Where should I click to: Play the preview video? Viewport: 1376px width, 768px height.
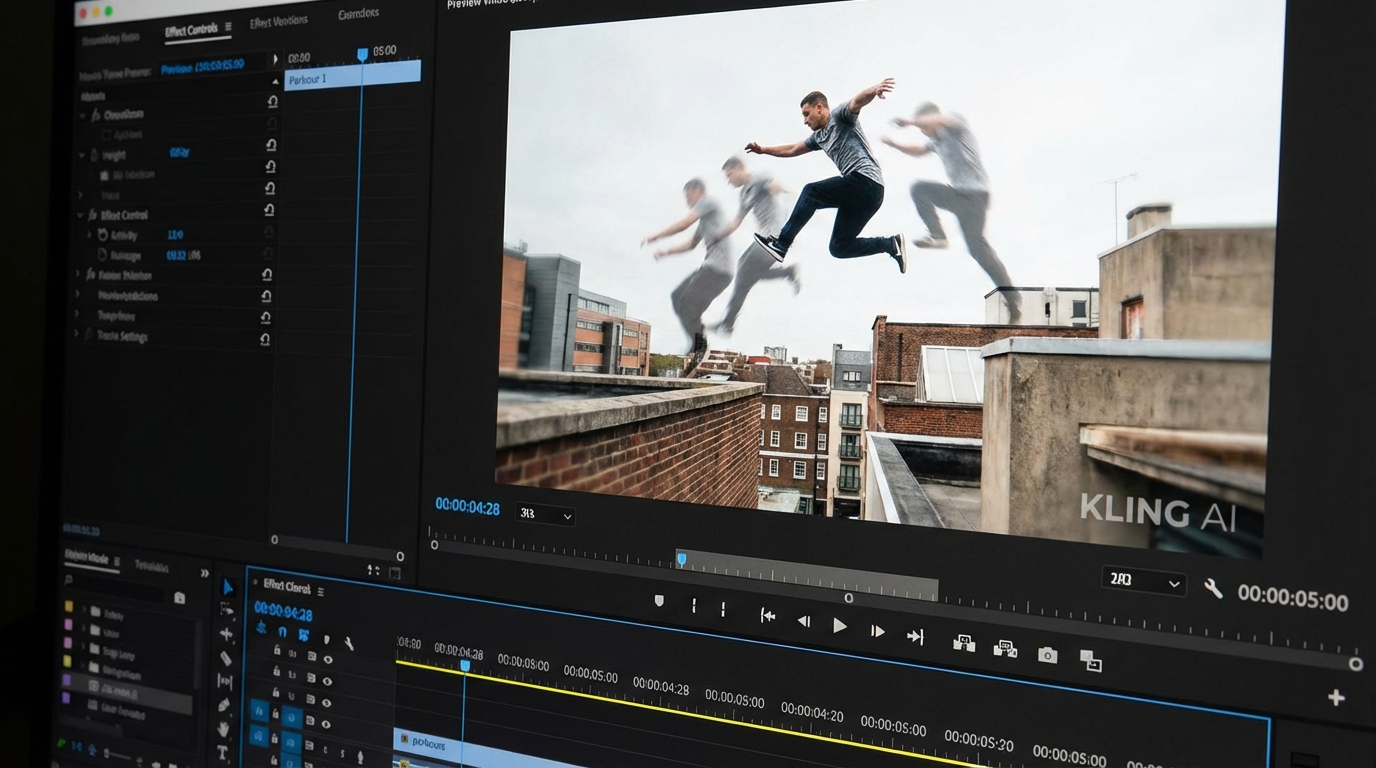click(x=839, y=625)
